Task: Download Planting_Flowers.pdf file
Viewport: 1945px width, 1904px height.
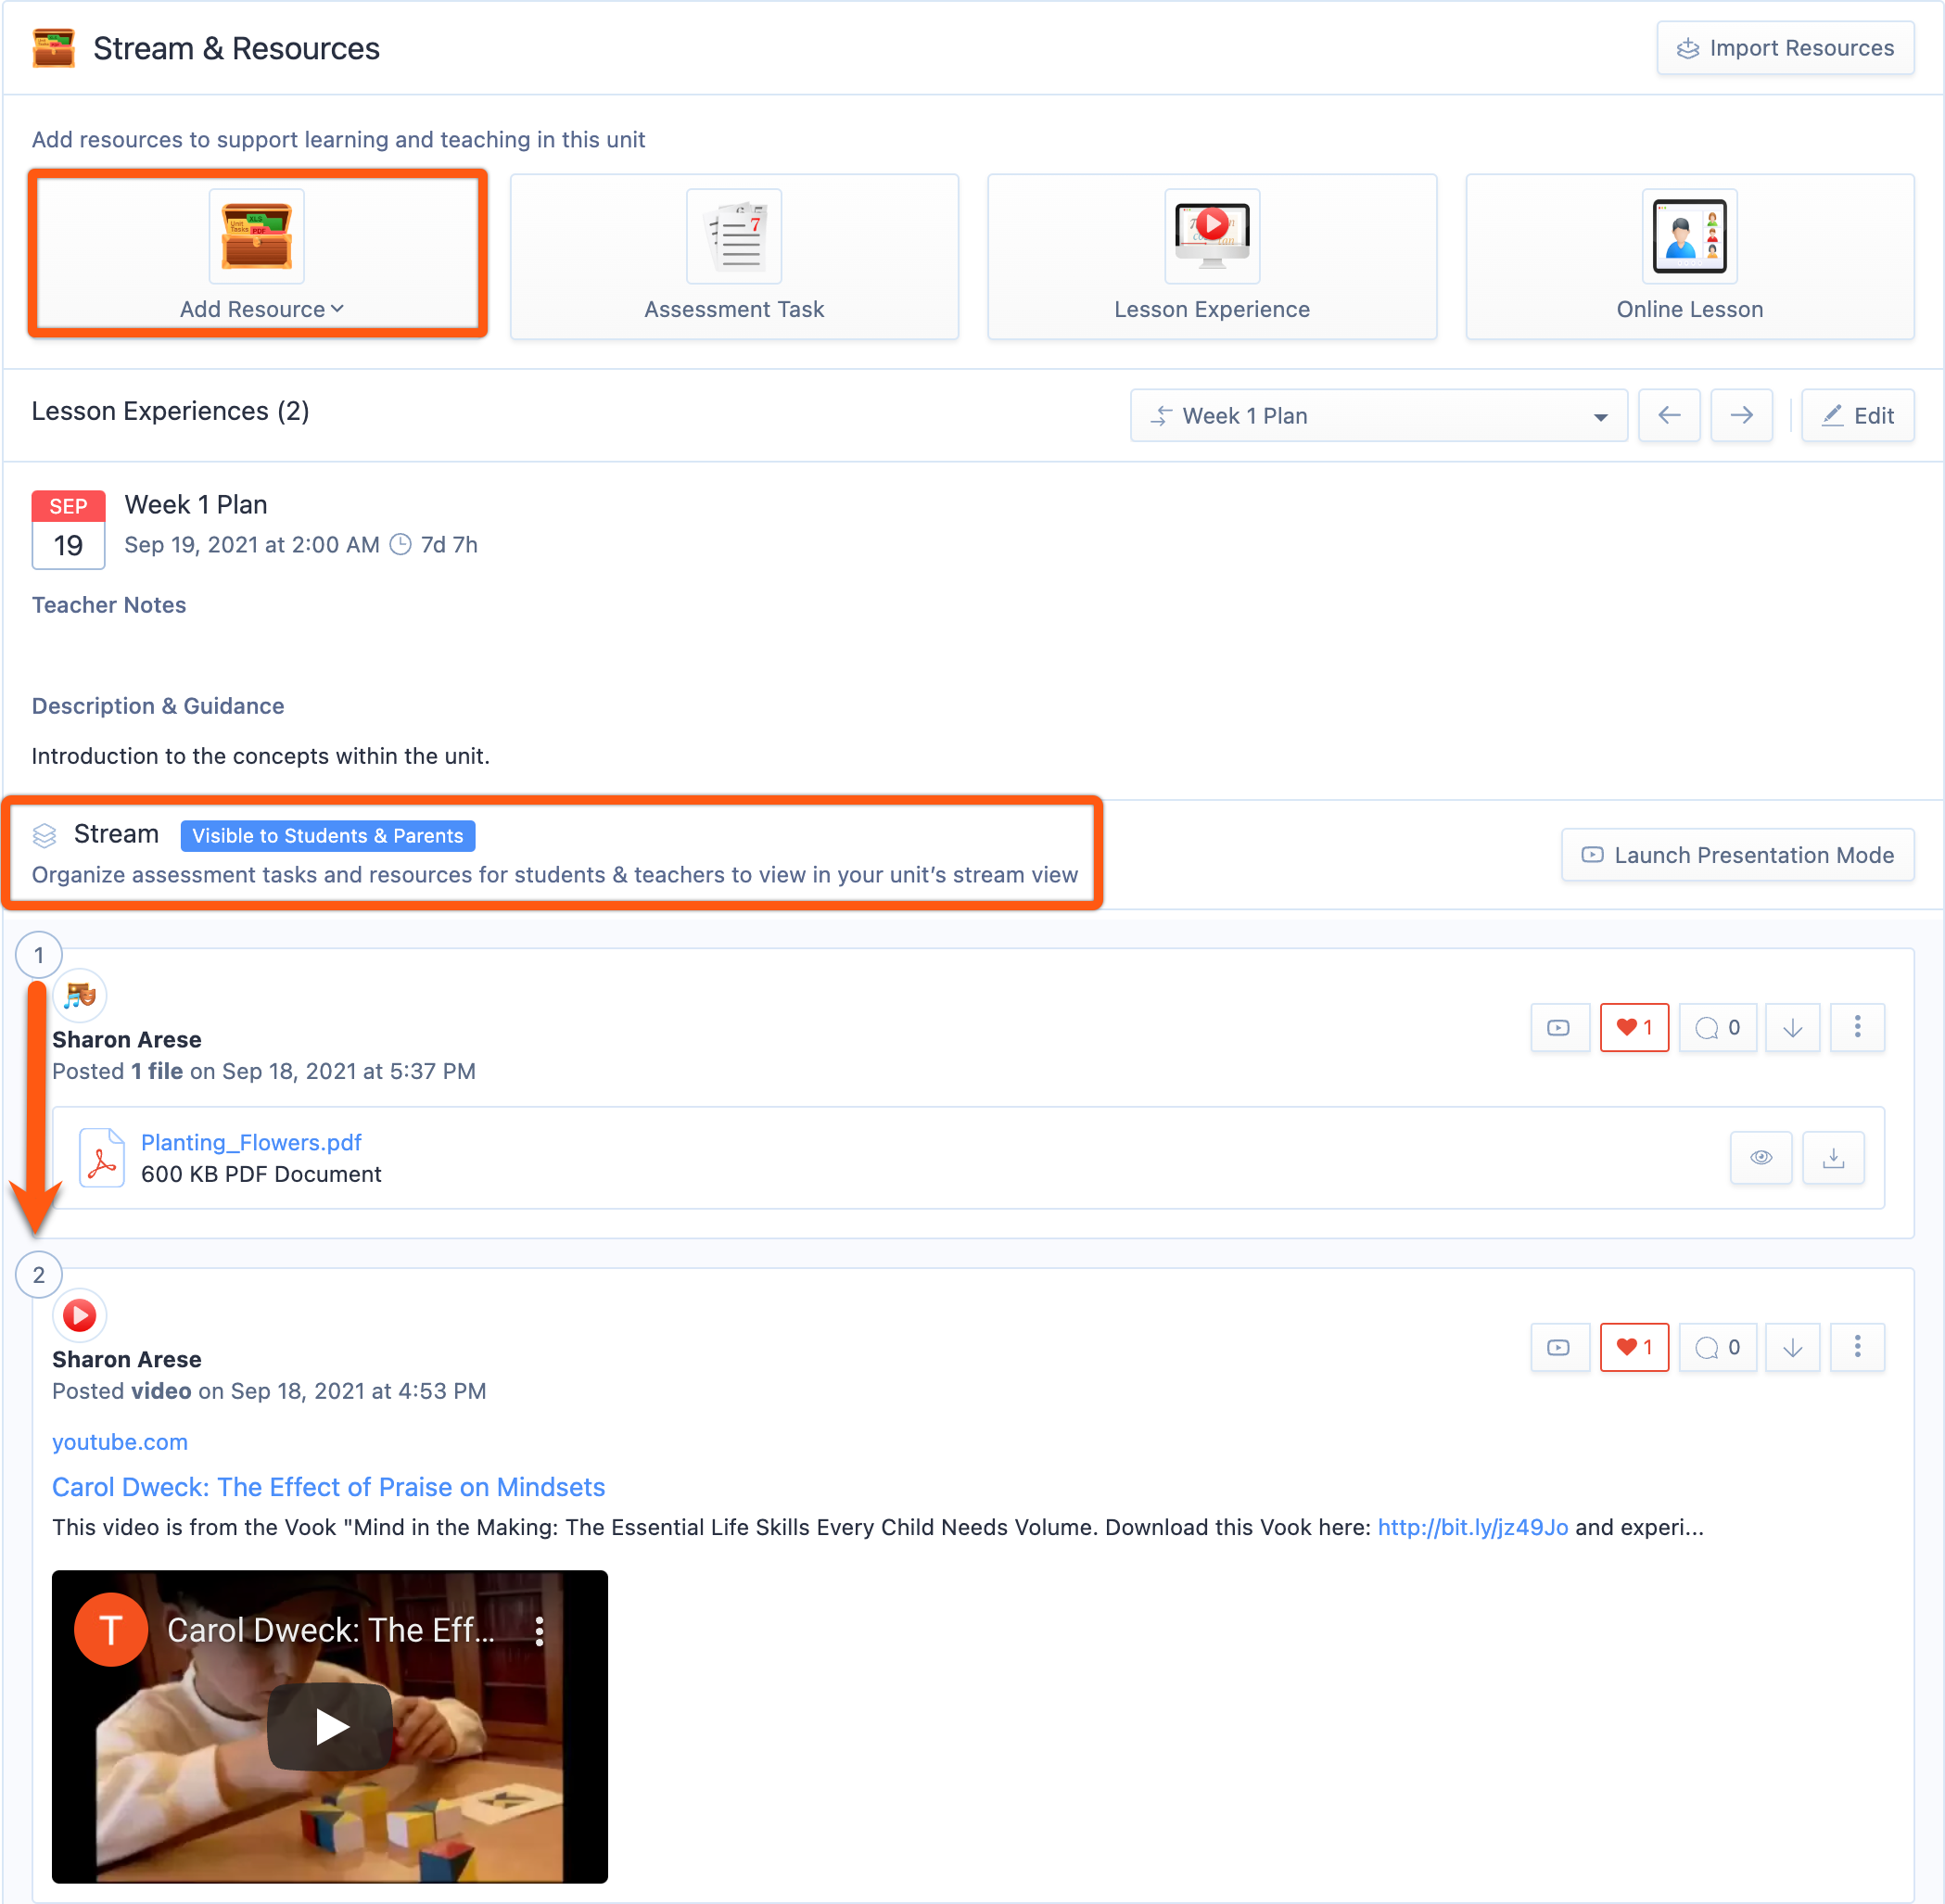Action: coord(1832,1157)
